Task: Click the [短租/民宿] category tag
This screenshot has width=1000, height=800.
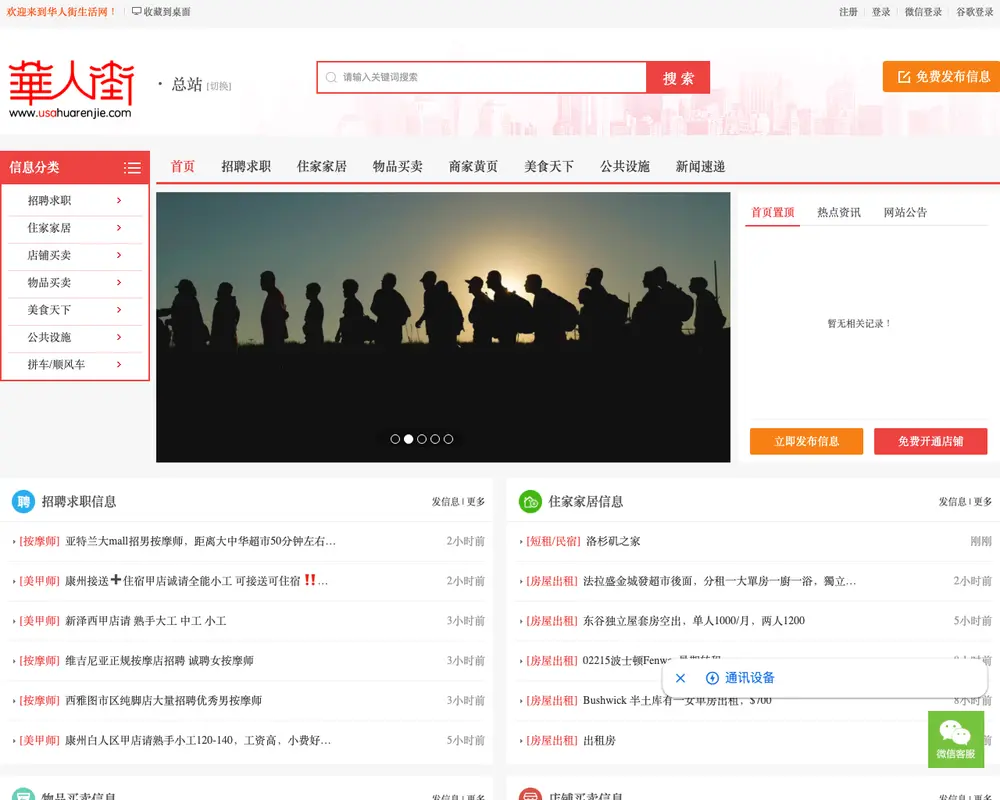Action: (x=553, y=541)
